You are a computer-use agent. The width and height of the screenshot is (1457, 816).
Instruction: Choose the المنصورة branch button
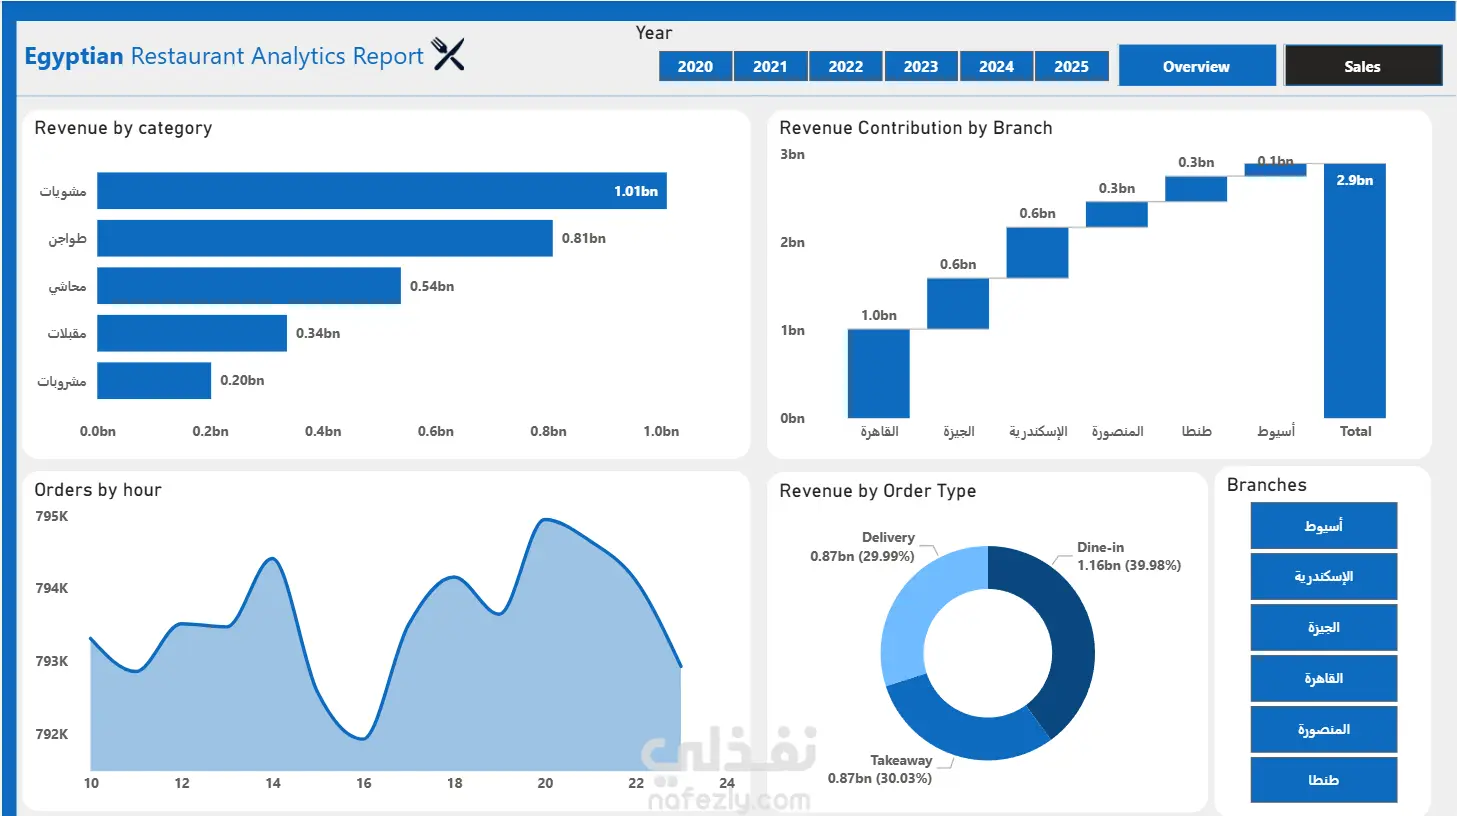click(x=1323, y=730)
